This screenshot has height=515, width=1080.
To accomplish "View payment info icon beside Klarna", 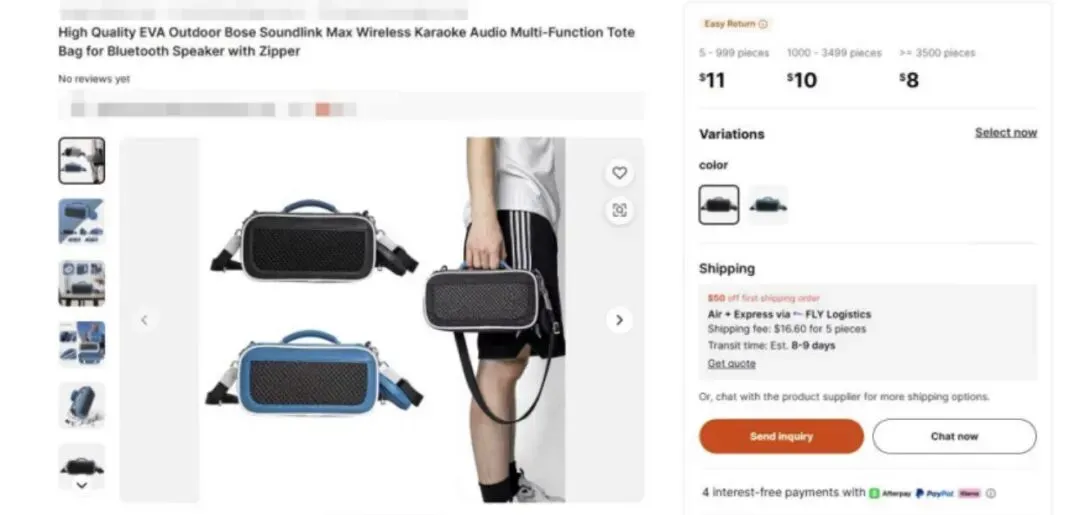I will pyautogui.click(x=990, y=493).
